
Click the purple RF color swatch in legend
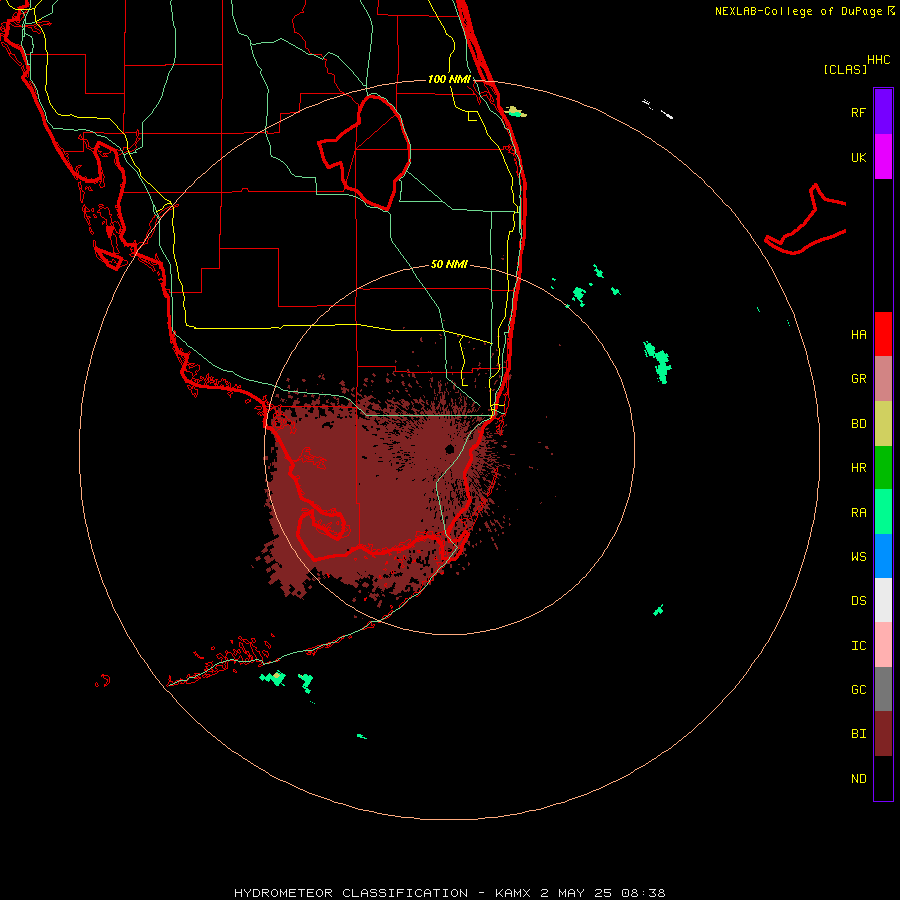(883, 112)
